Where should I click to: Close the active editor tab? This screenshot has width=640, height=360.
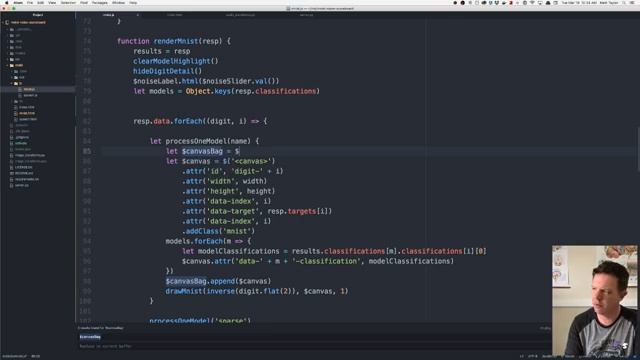138,15
